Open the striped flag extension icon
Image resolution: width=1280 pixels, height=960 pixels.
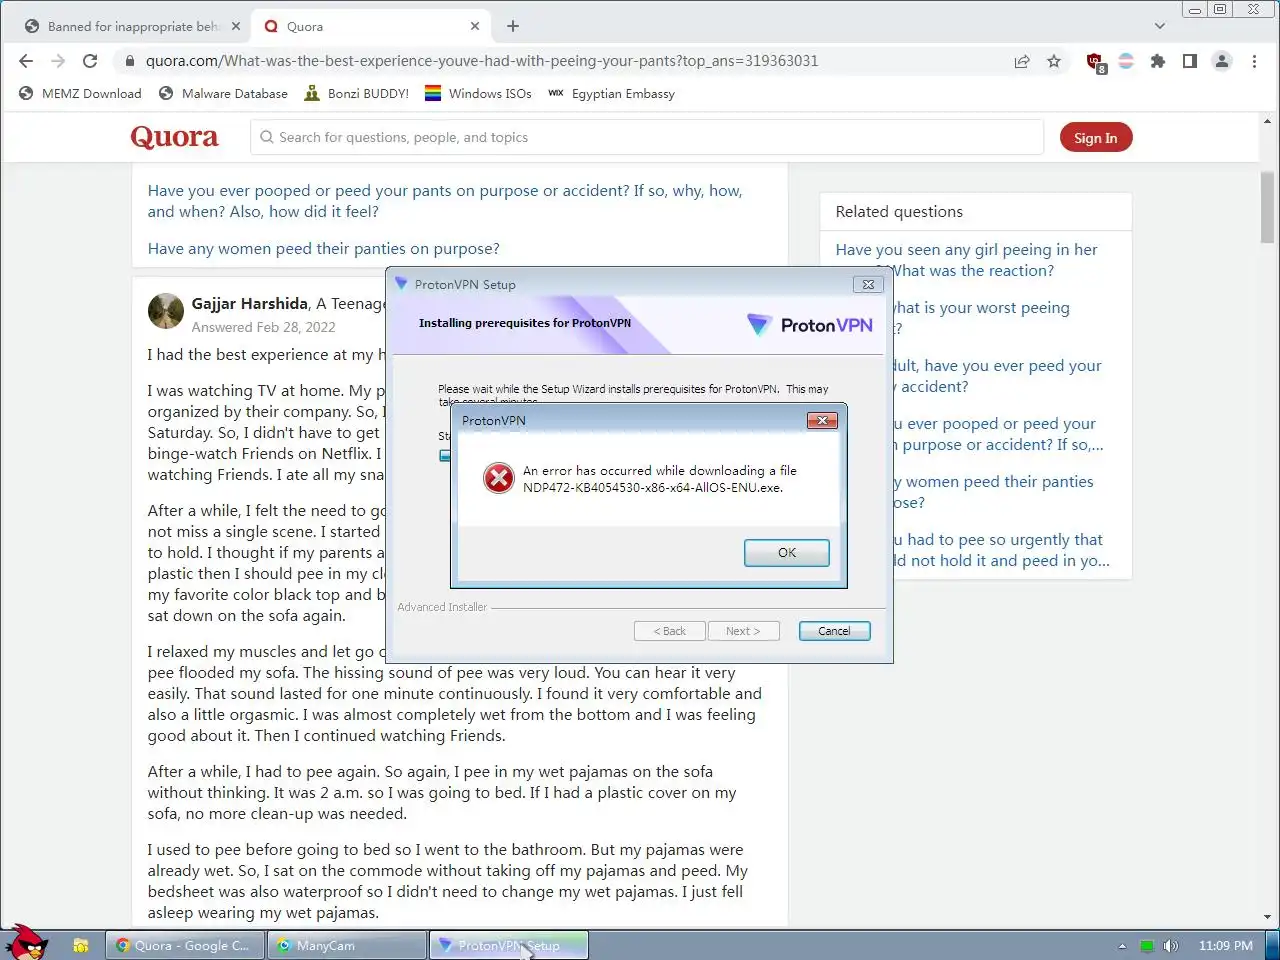[x=1126, y=61]
